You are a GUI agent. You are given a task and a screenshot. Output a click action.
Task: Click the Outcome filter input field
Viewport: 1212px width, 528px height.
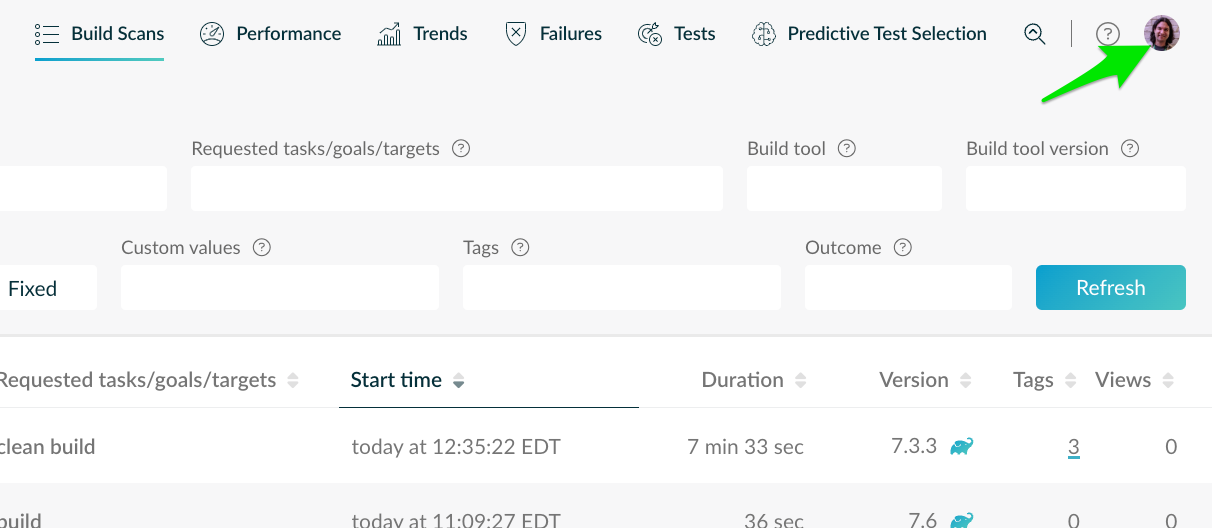(908, 288)
